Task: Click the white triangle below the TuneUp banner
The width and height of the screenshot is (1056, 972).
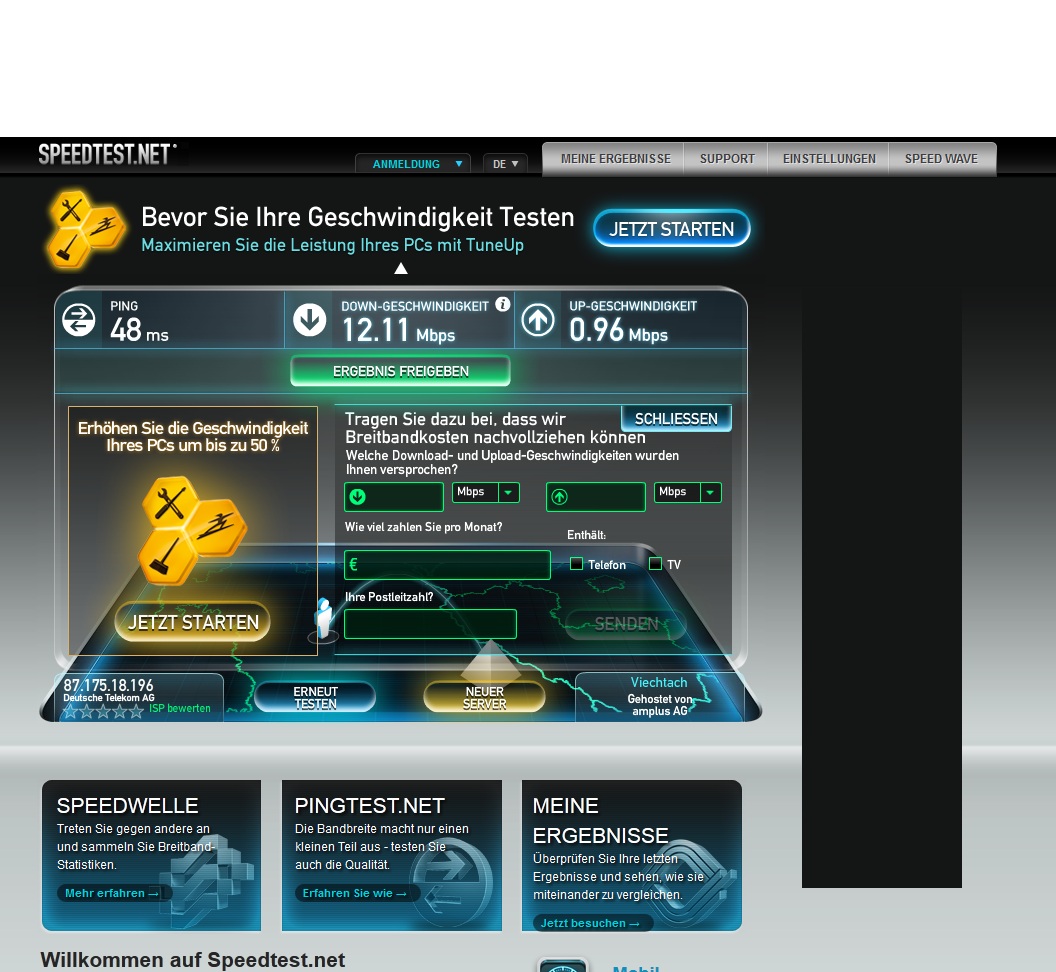Action: 401,268
